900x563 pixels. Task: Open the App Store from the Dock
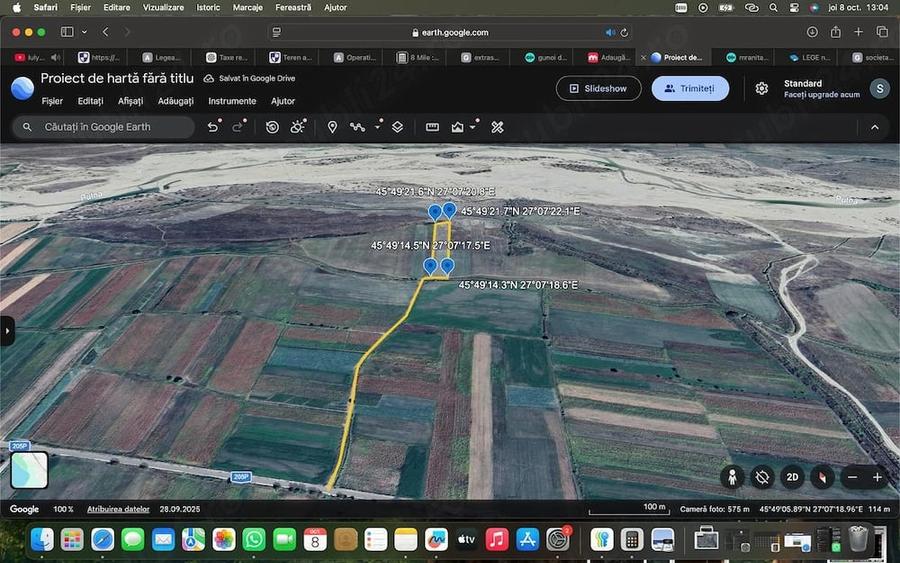click(527, 539)
